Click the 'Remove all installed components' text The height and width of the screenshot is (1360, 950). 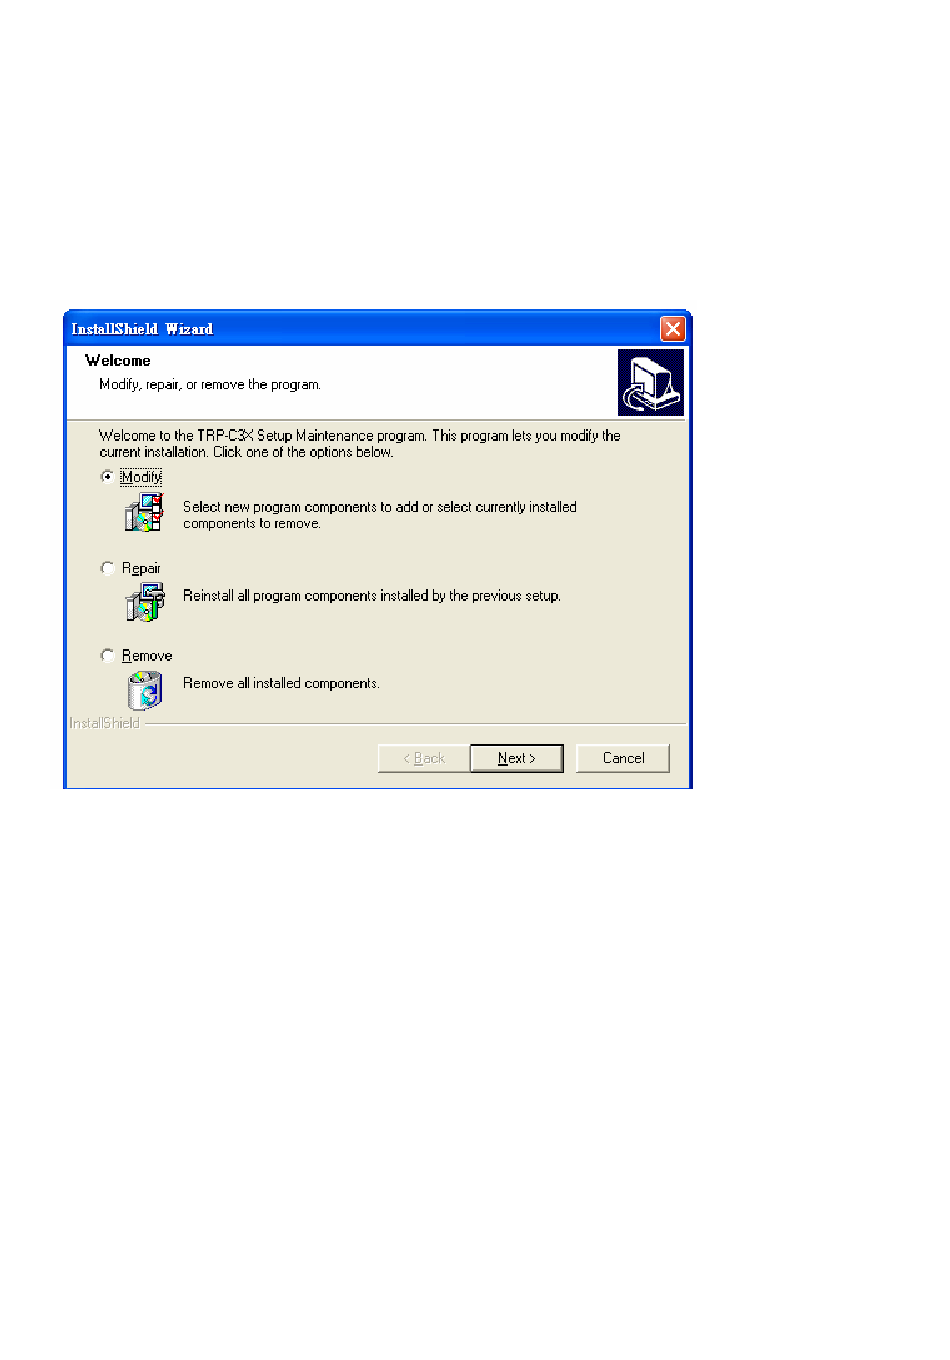pyautogui.click(x=281, y=683)
